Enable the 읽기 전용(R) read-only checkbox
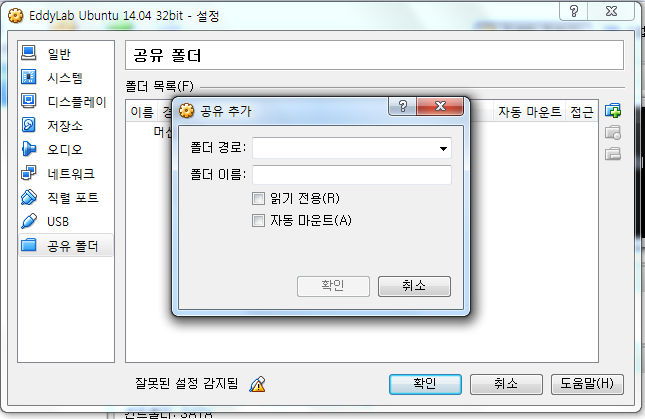The width and height of the screenshot is (645, 419). 258,199
